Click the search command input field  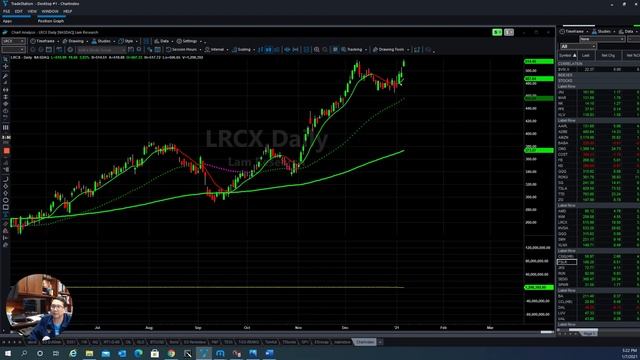tap(101, 50)
